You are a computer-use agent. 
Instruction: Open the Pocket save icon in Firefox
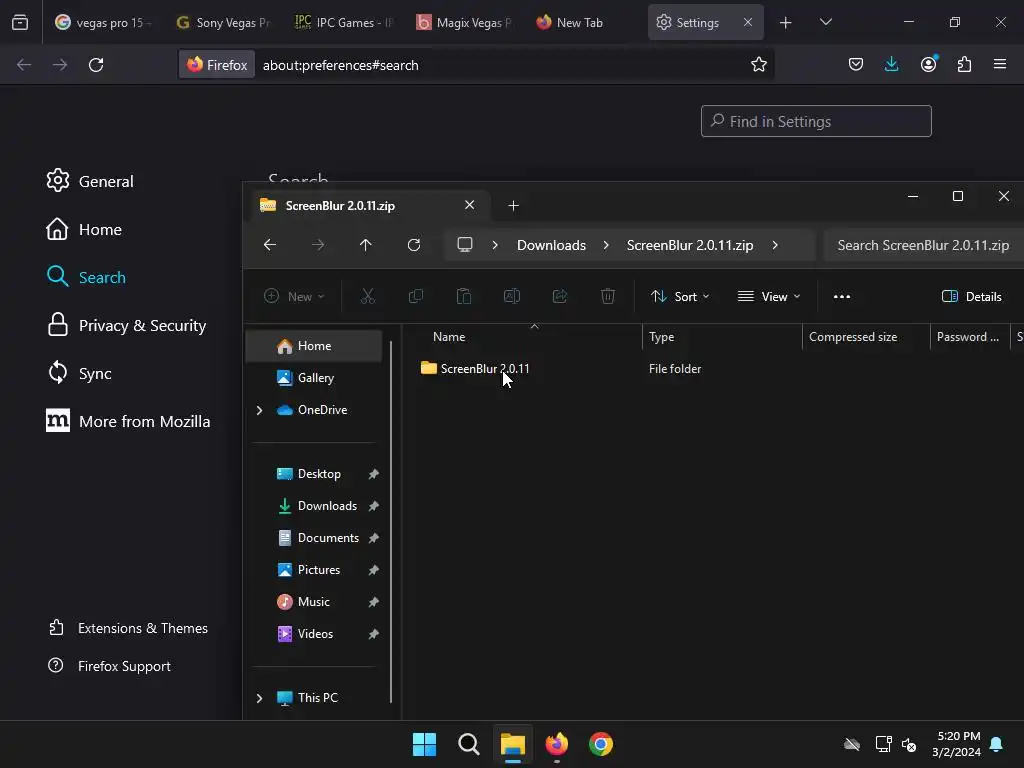(856, 64)
